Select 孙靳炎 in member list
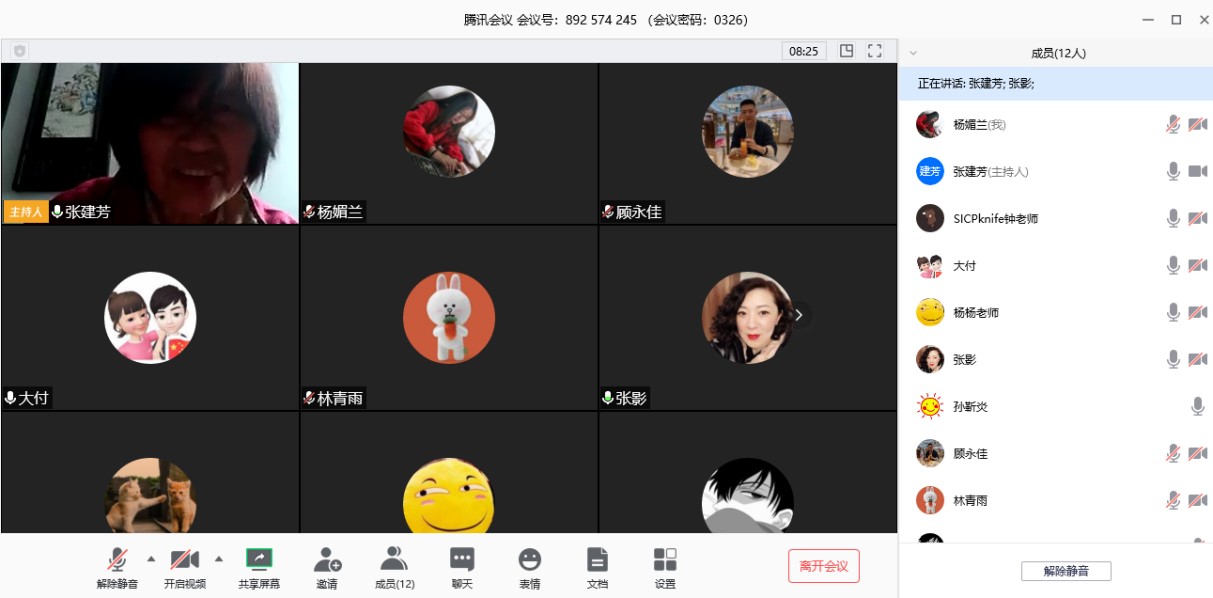Viewport: 1213px width, 598px height. [970, 407]
